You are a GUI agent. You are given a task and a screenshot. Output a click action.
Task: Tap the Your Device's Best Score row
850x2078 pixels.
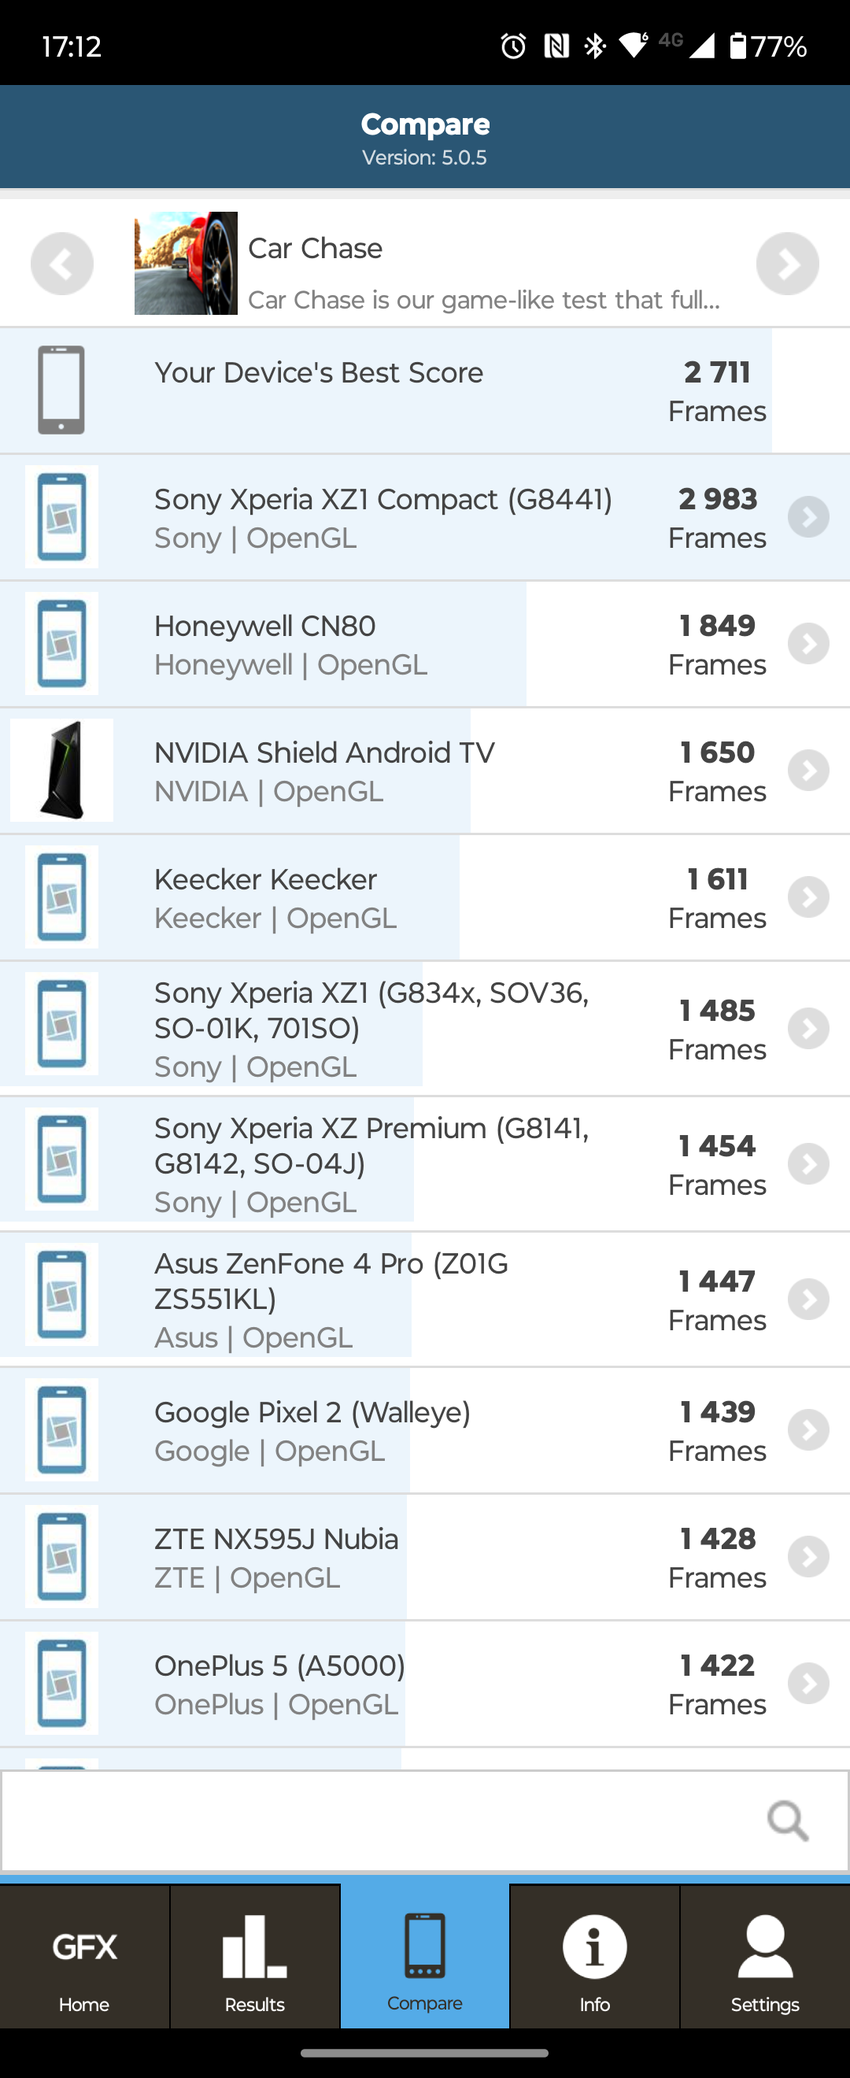[400, 391]
